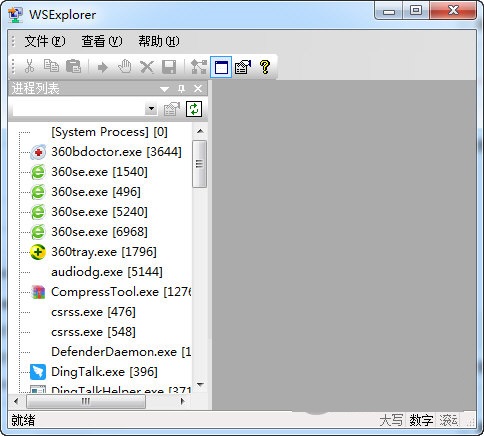Open the options properties toolbar icon
The height and width of the screenshot is (436, 484).
243,67
